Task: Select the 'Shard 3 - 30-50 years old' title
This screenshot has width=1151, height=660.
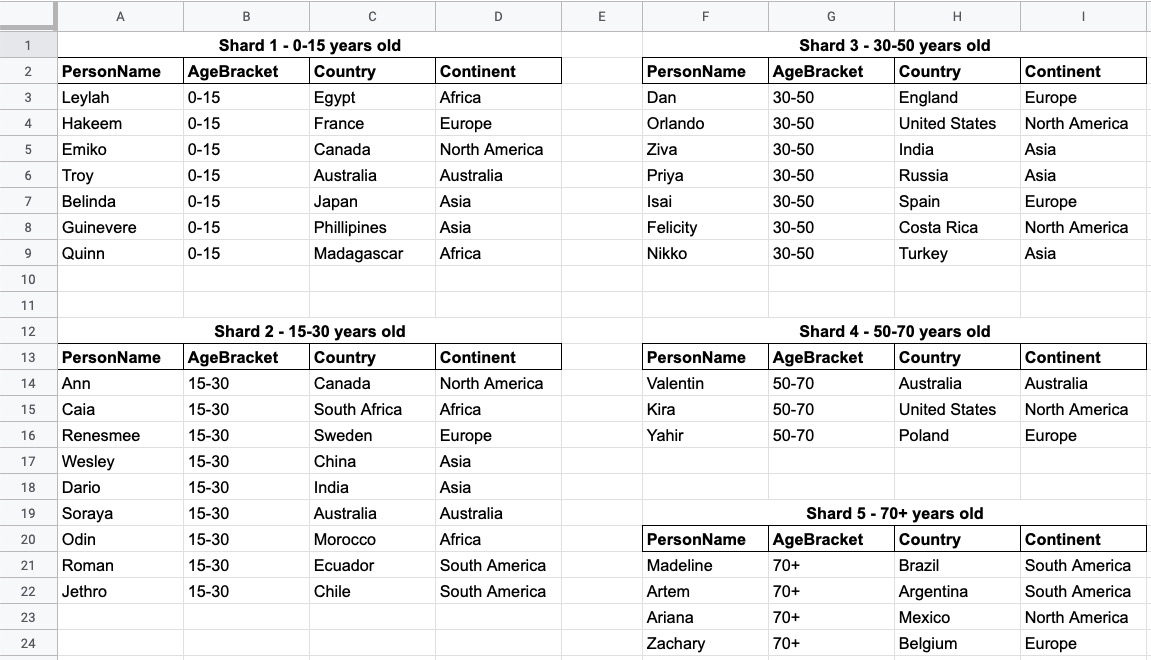Action: [x=894, y=46]
